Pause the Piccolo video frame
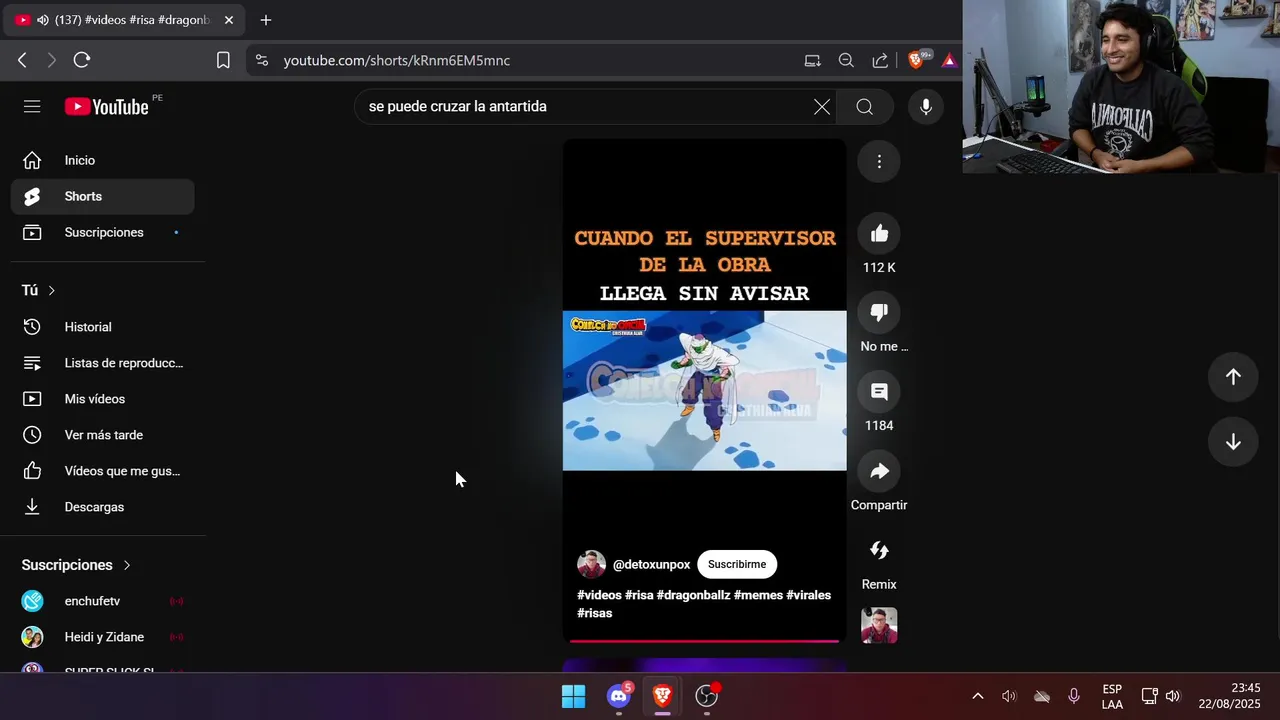 (704, 391)
